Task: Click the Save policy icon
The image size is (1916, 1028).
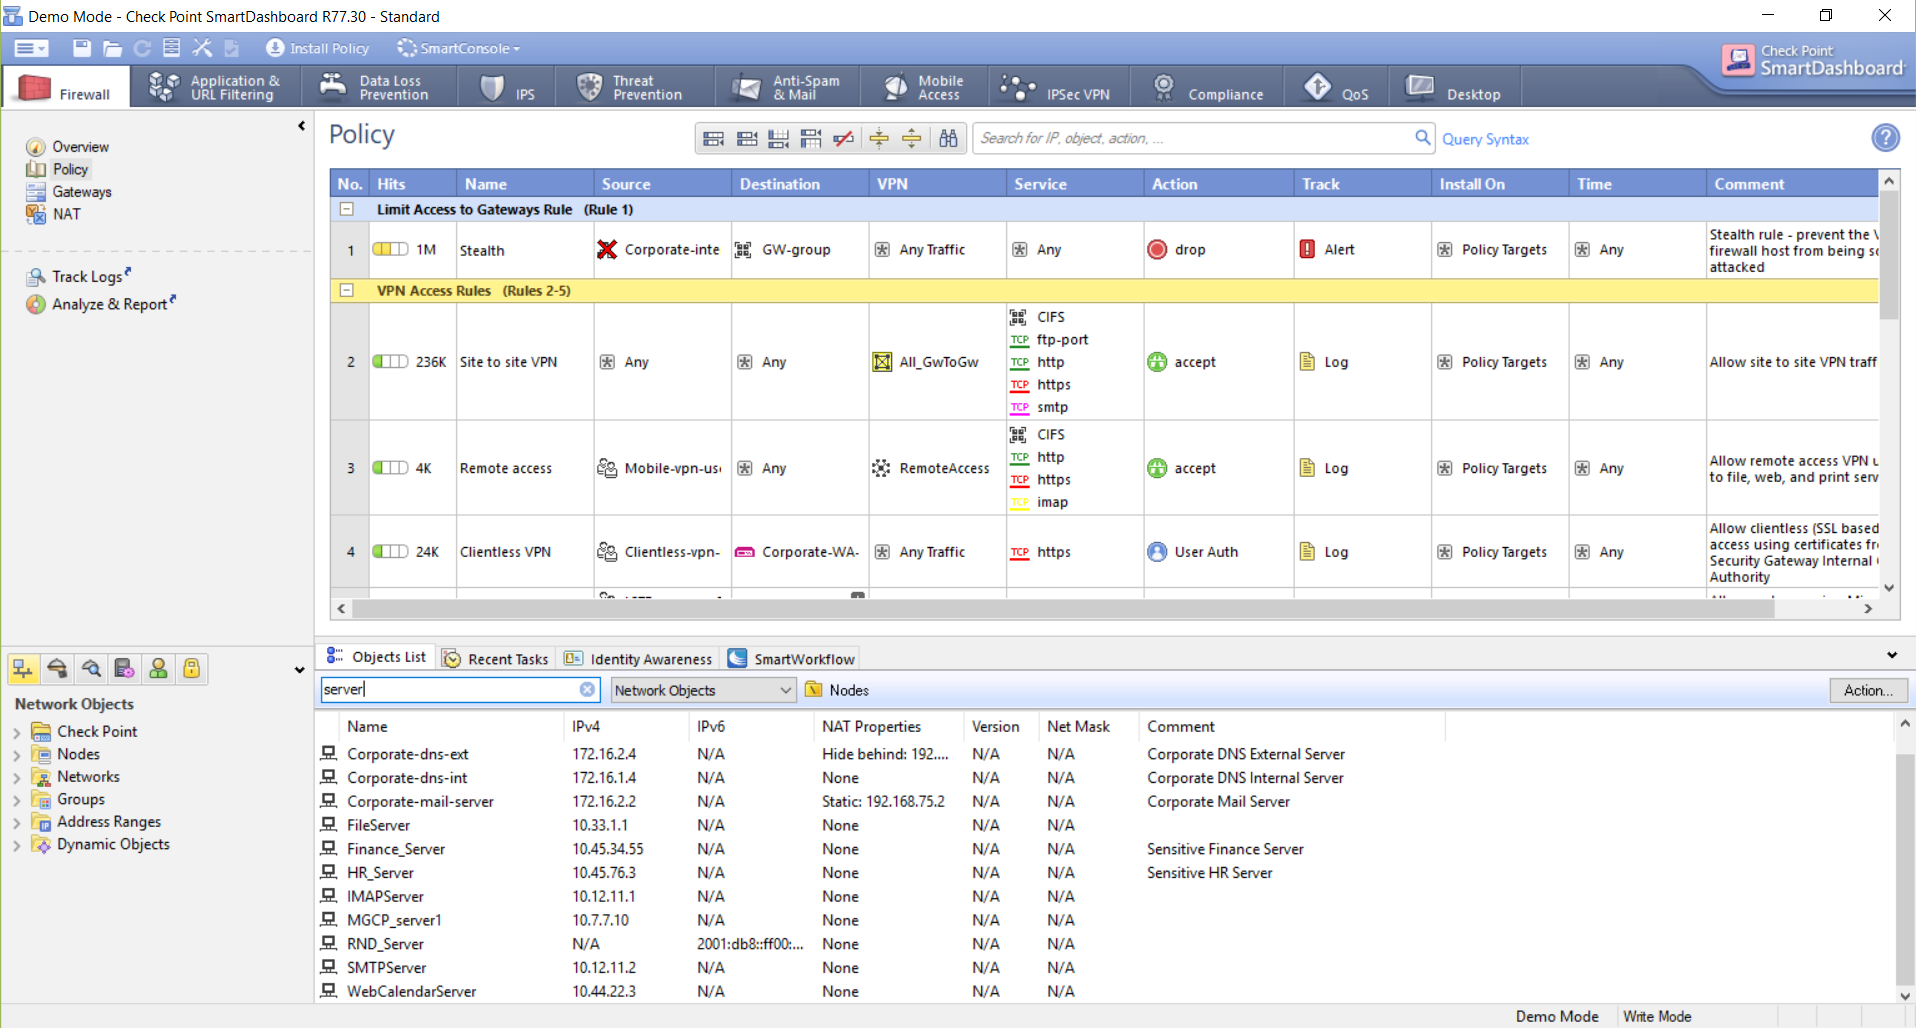Action: pos(82,48)
